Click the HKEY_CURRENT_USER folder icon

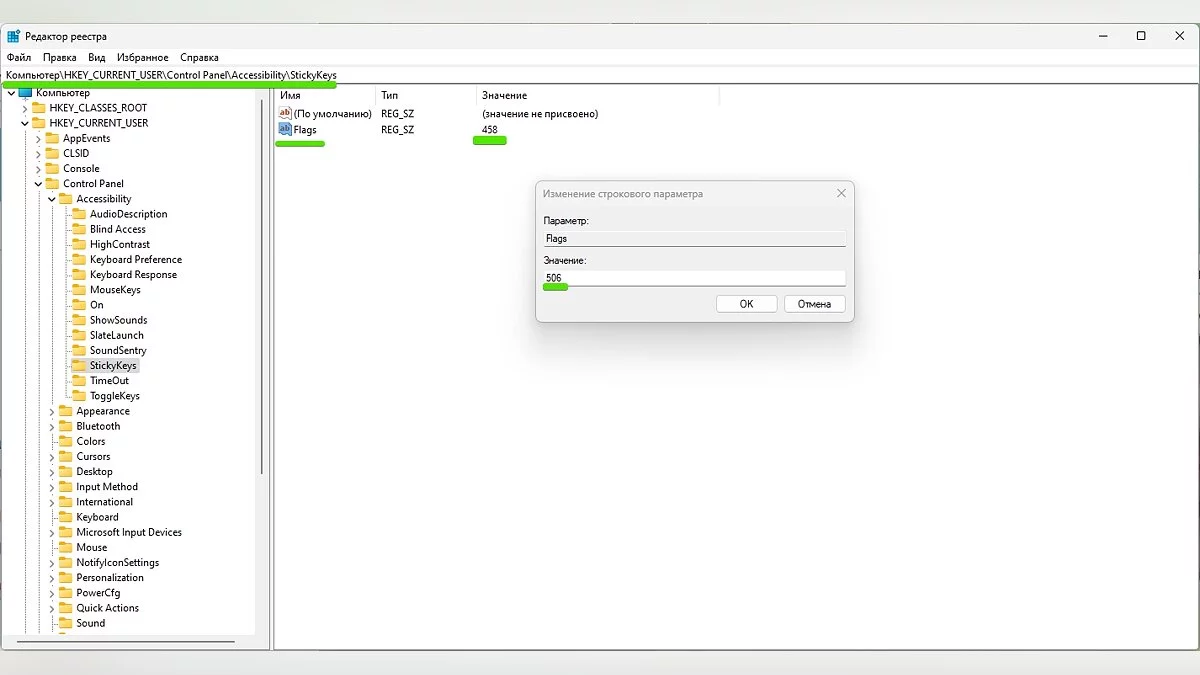(39, 123)
